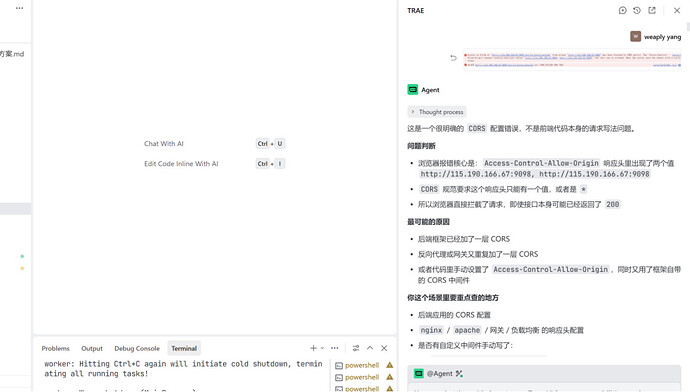The image size is (690, 392).
Task: Switch to the Output tab
Action: (92, 348)
